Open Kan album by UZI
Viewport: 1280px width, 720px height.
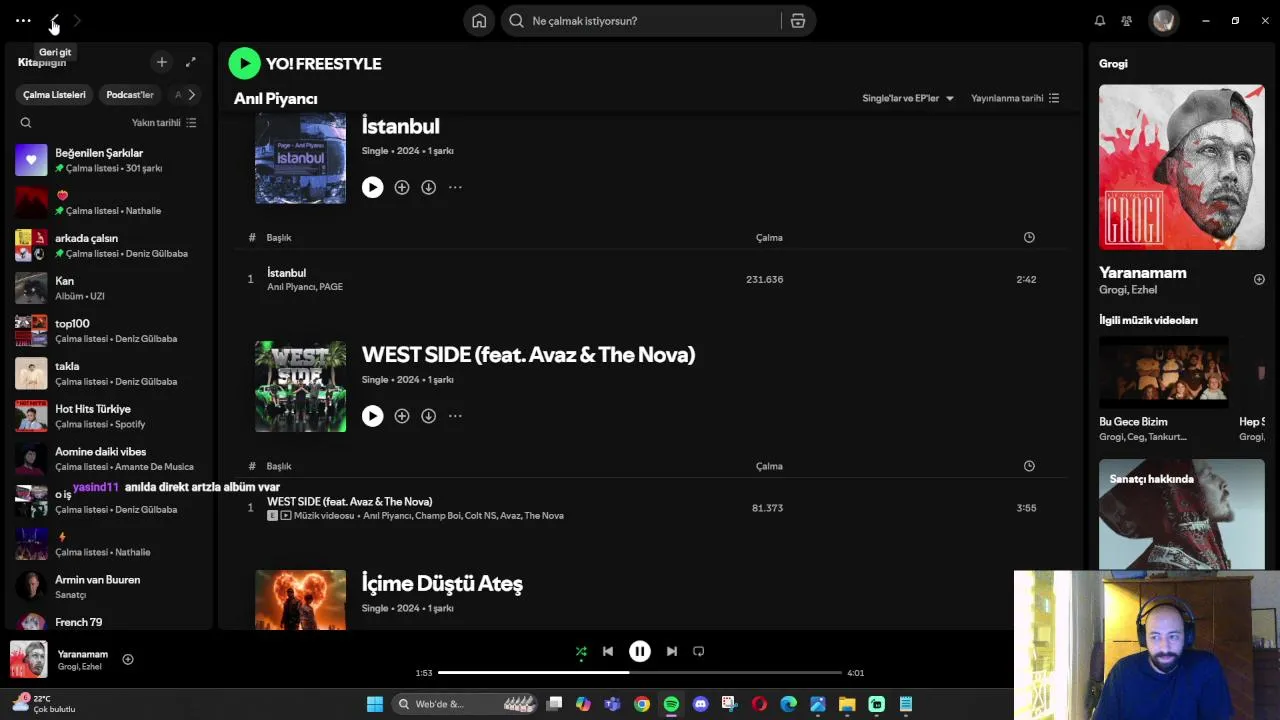pyautogui.click(x=108, y=288)
